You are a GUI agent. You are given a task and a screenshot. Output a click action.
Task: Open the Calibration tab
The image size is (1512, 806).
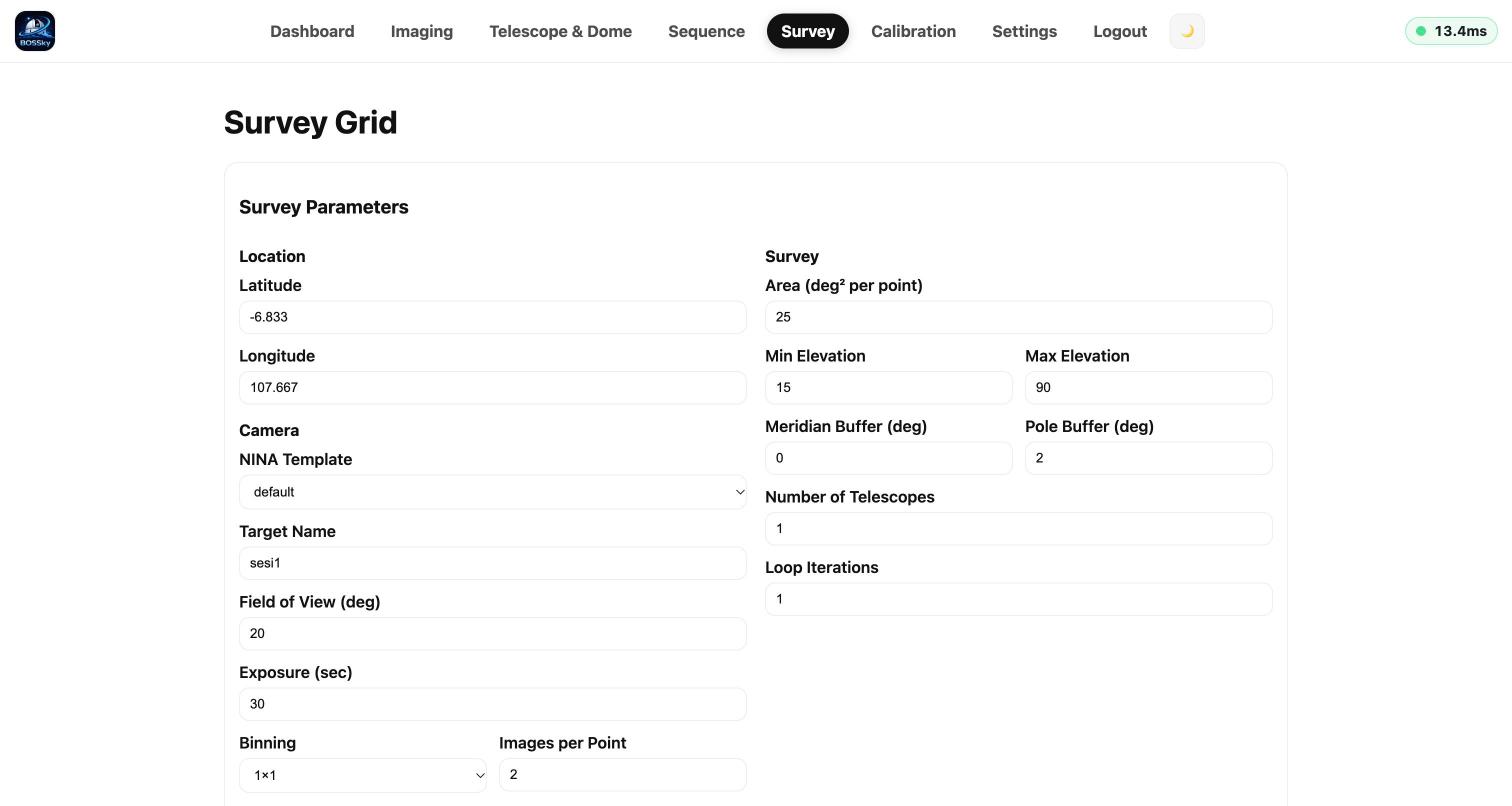point(913,31)
